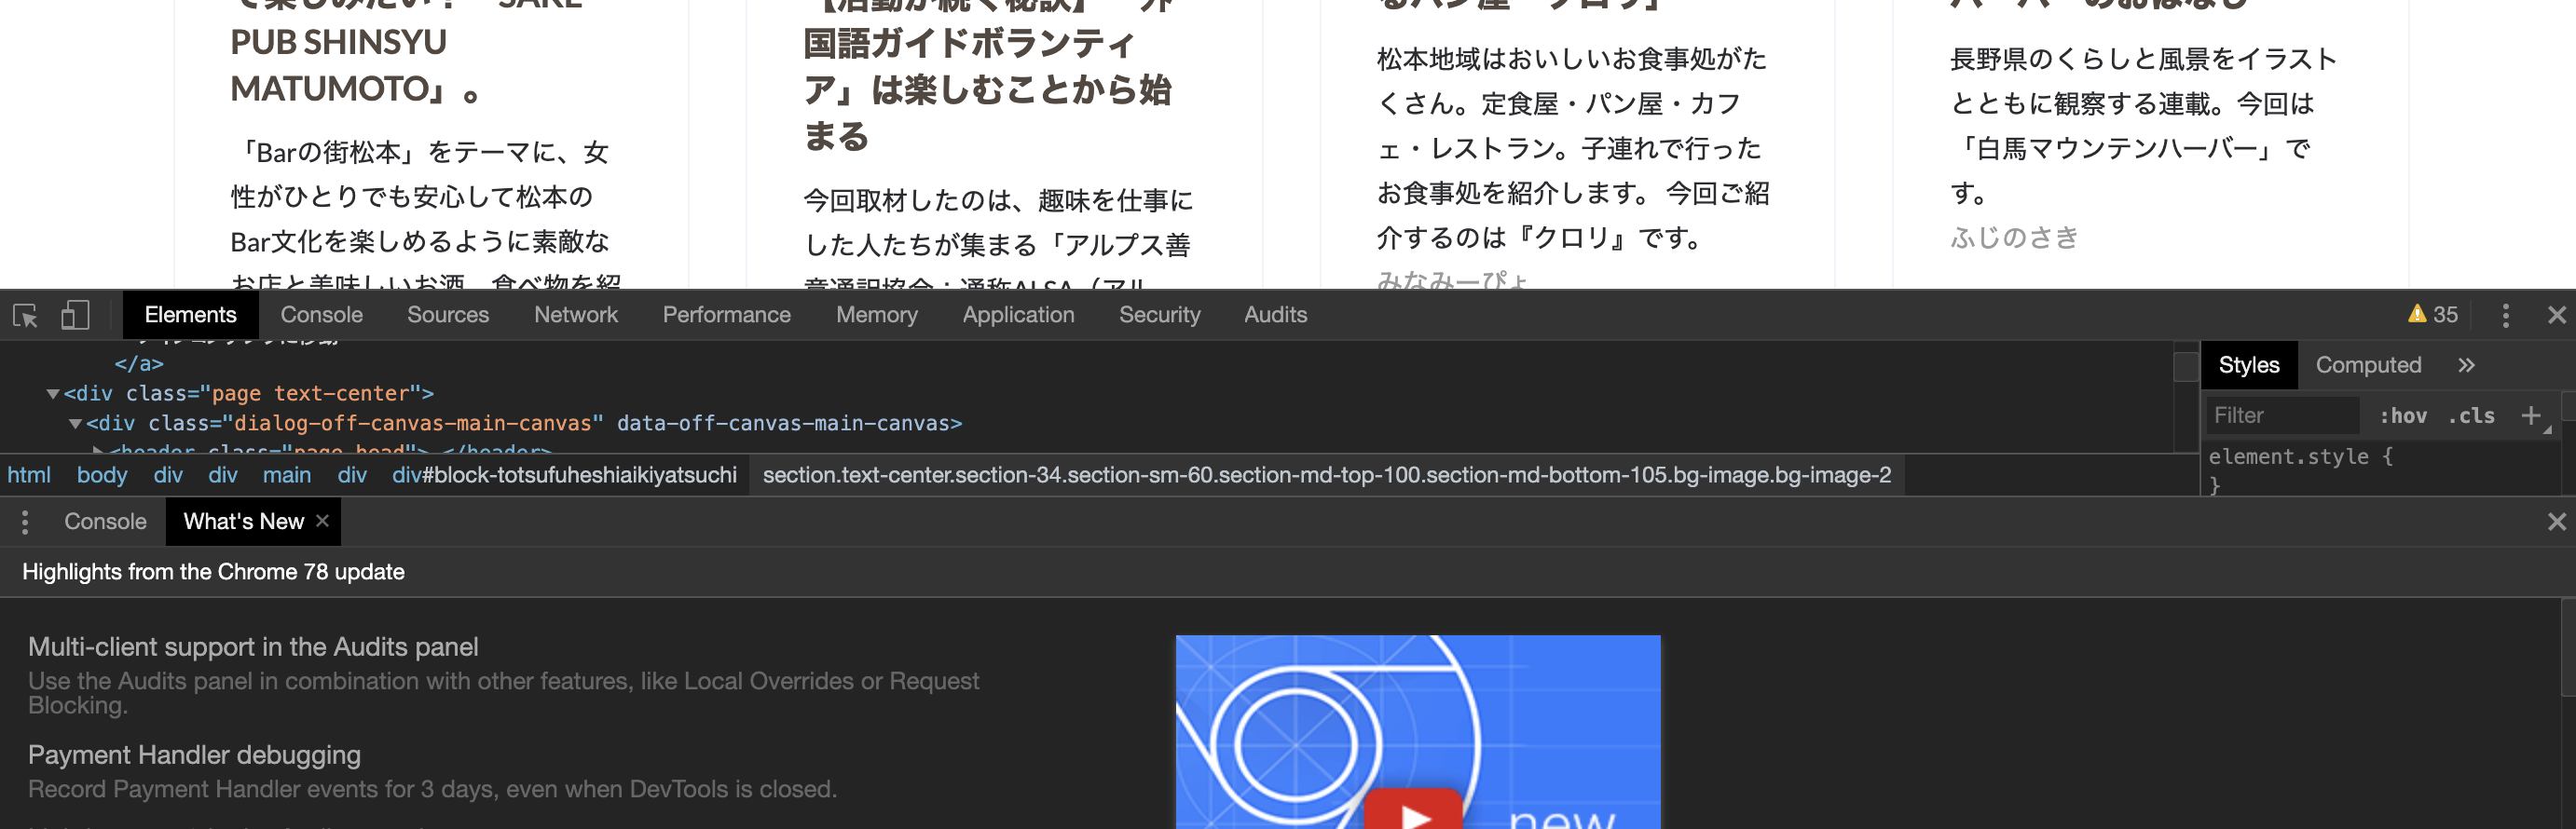Select body in the breadcrumb bar

tap(102, 475)
